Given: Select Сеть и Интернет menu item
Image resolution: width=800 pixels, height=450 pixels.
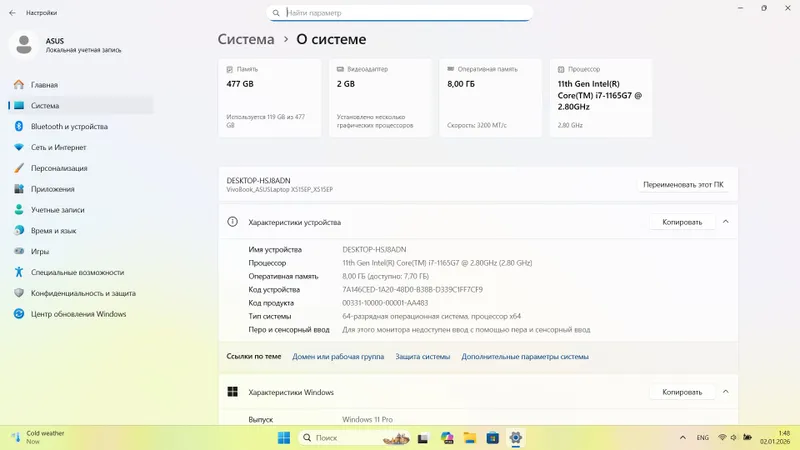Looking at the screenshot, I should pos(81,147).
